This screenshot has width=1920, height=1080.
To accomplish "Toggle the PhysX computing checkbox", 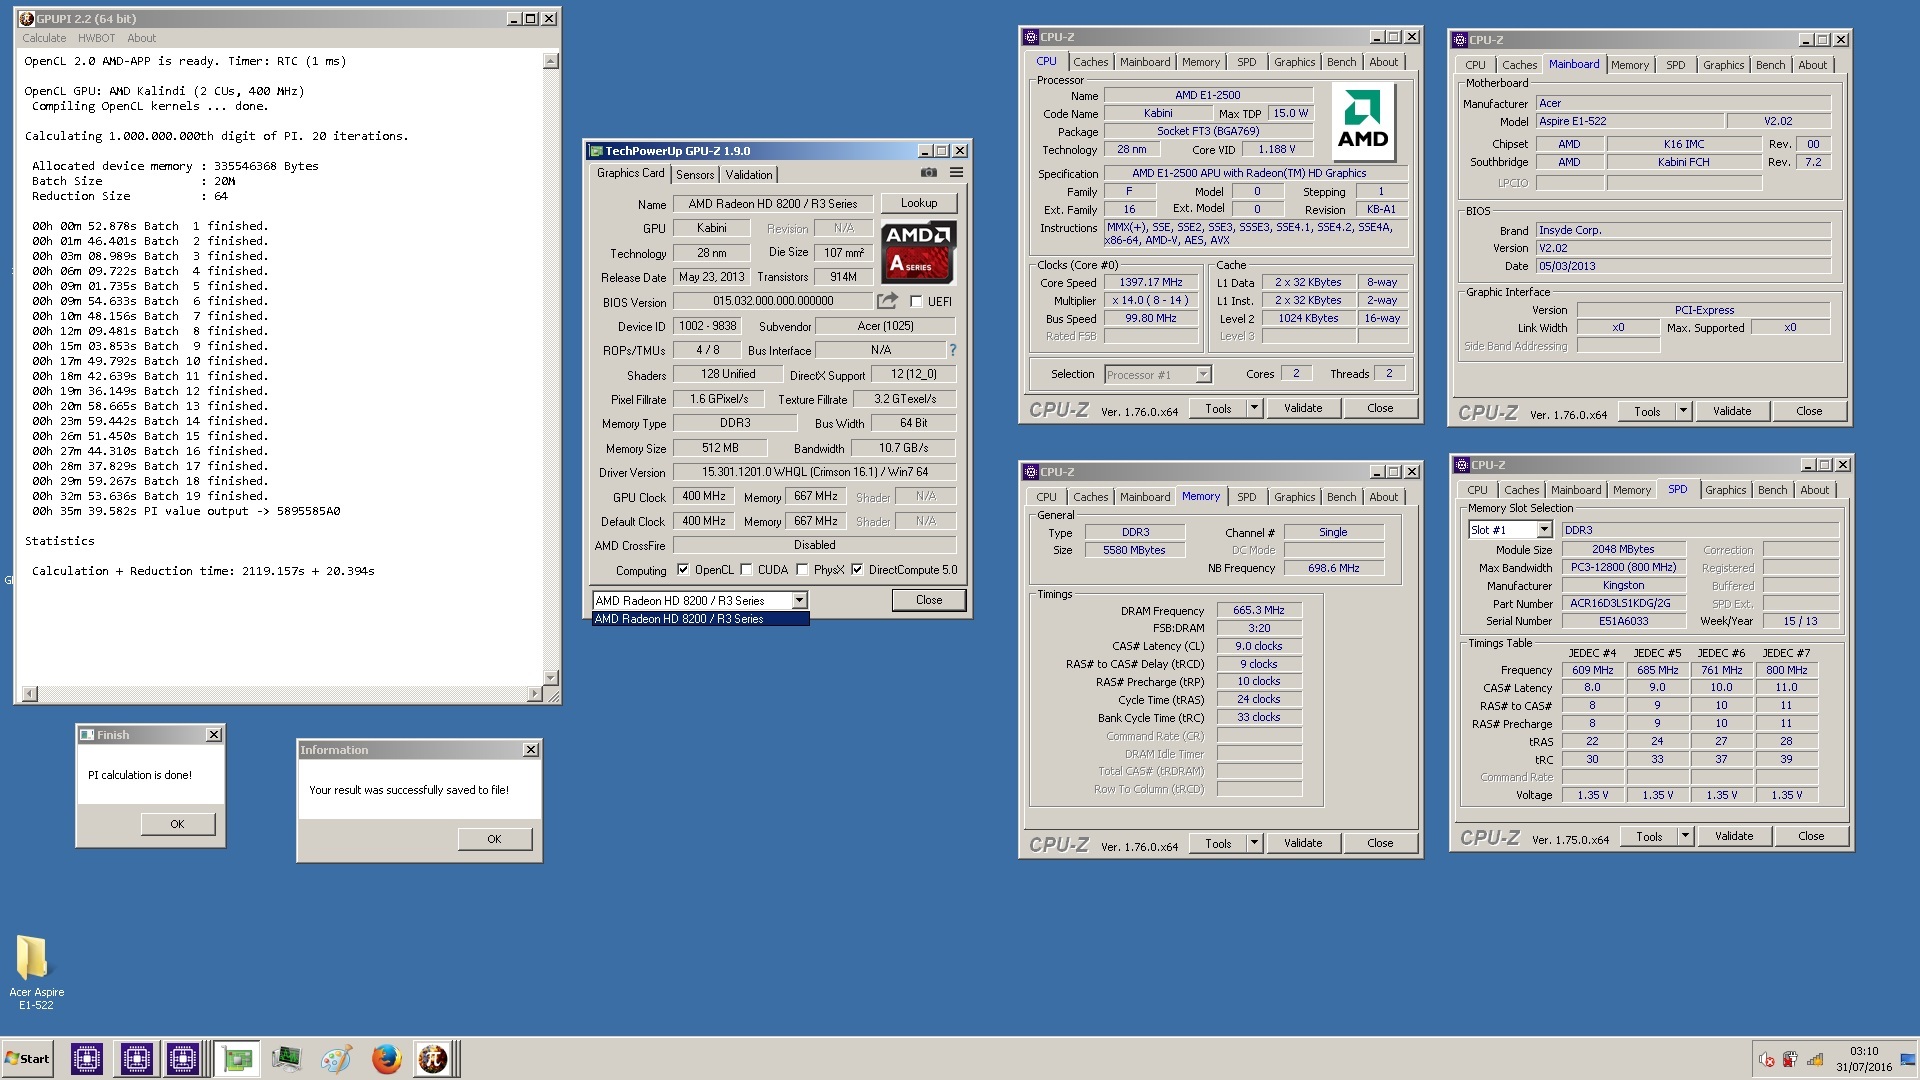I will tap(802, 570).
